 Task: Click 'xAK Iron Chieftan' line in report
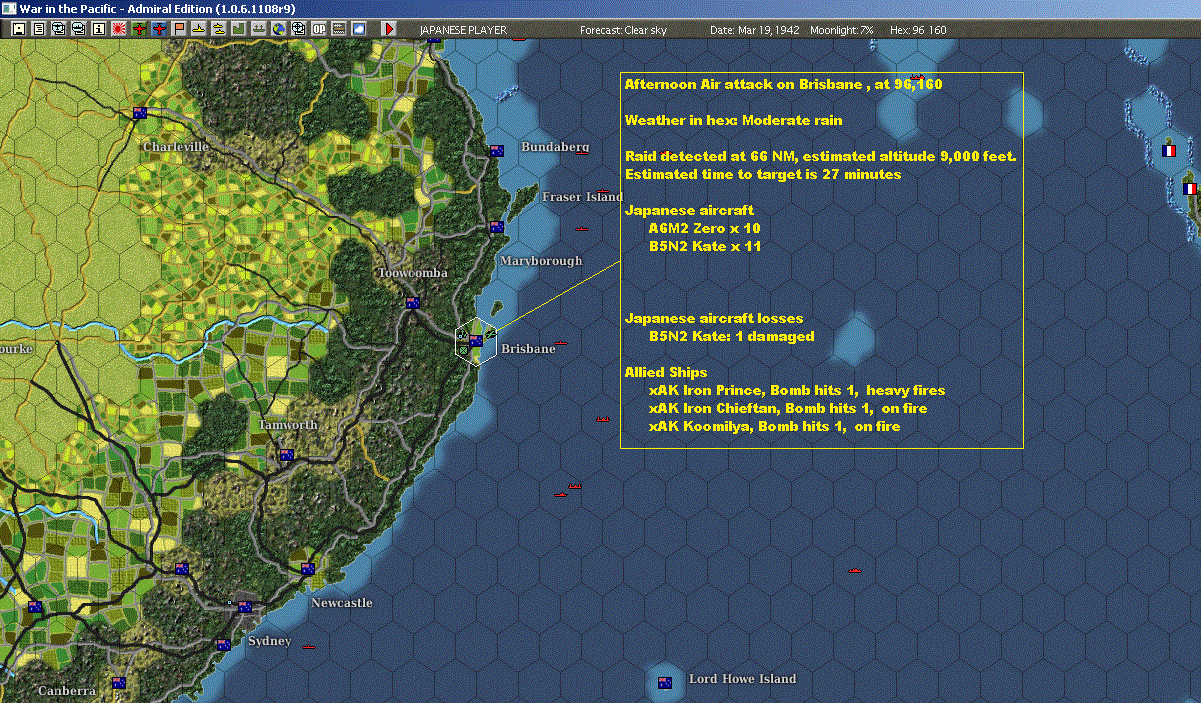click(787, 408)
